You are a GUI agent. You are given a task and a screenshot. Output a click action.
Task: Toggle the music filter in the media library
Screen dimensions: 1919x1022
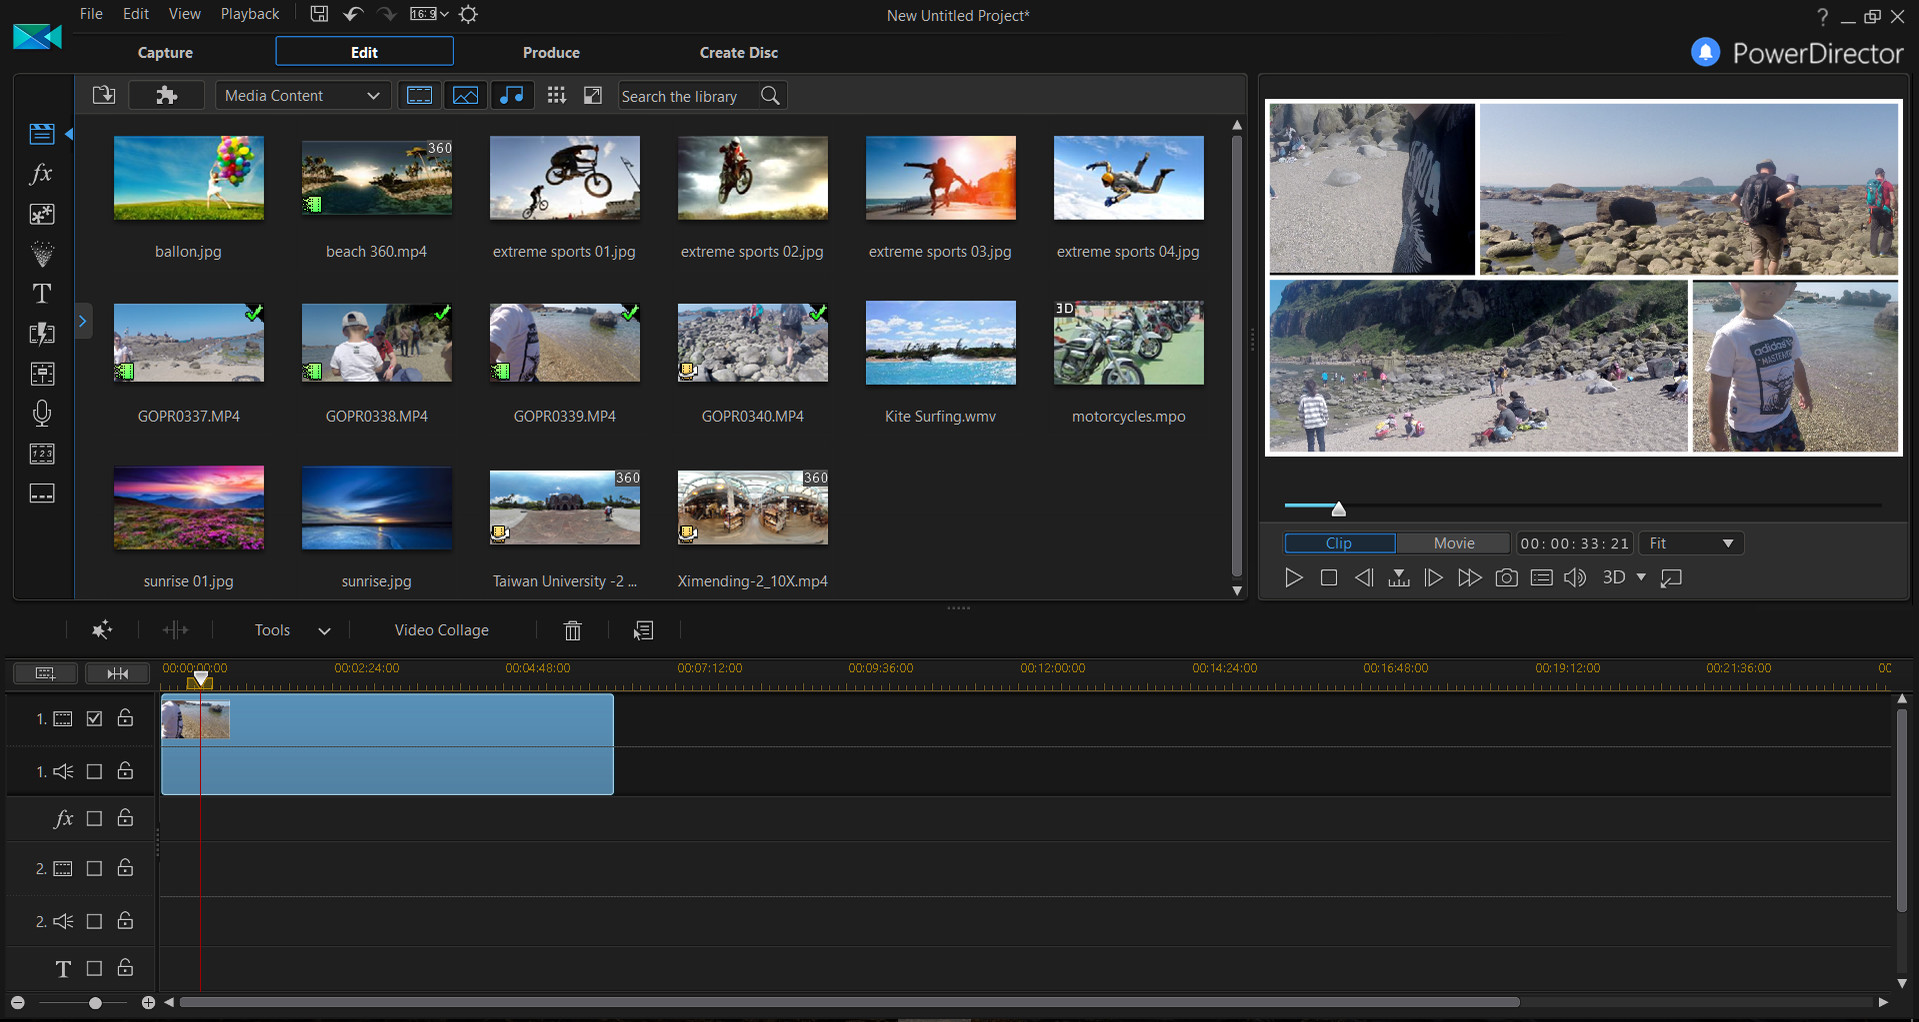[x=511, y=95]
